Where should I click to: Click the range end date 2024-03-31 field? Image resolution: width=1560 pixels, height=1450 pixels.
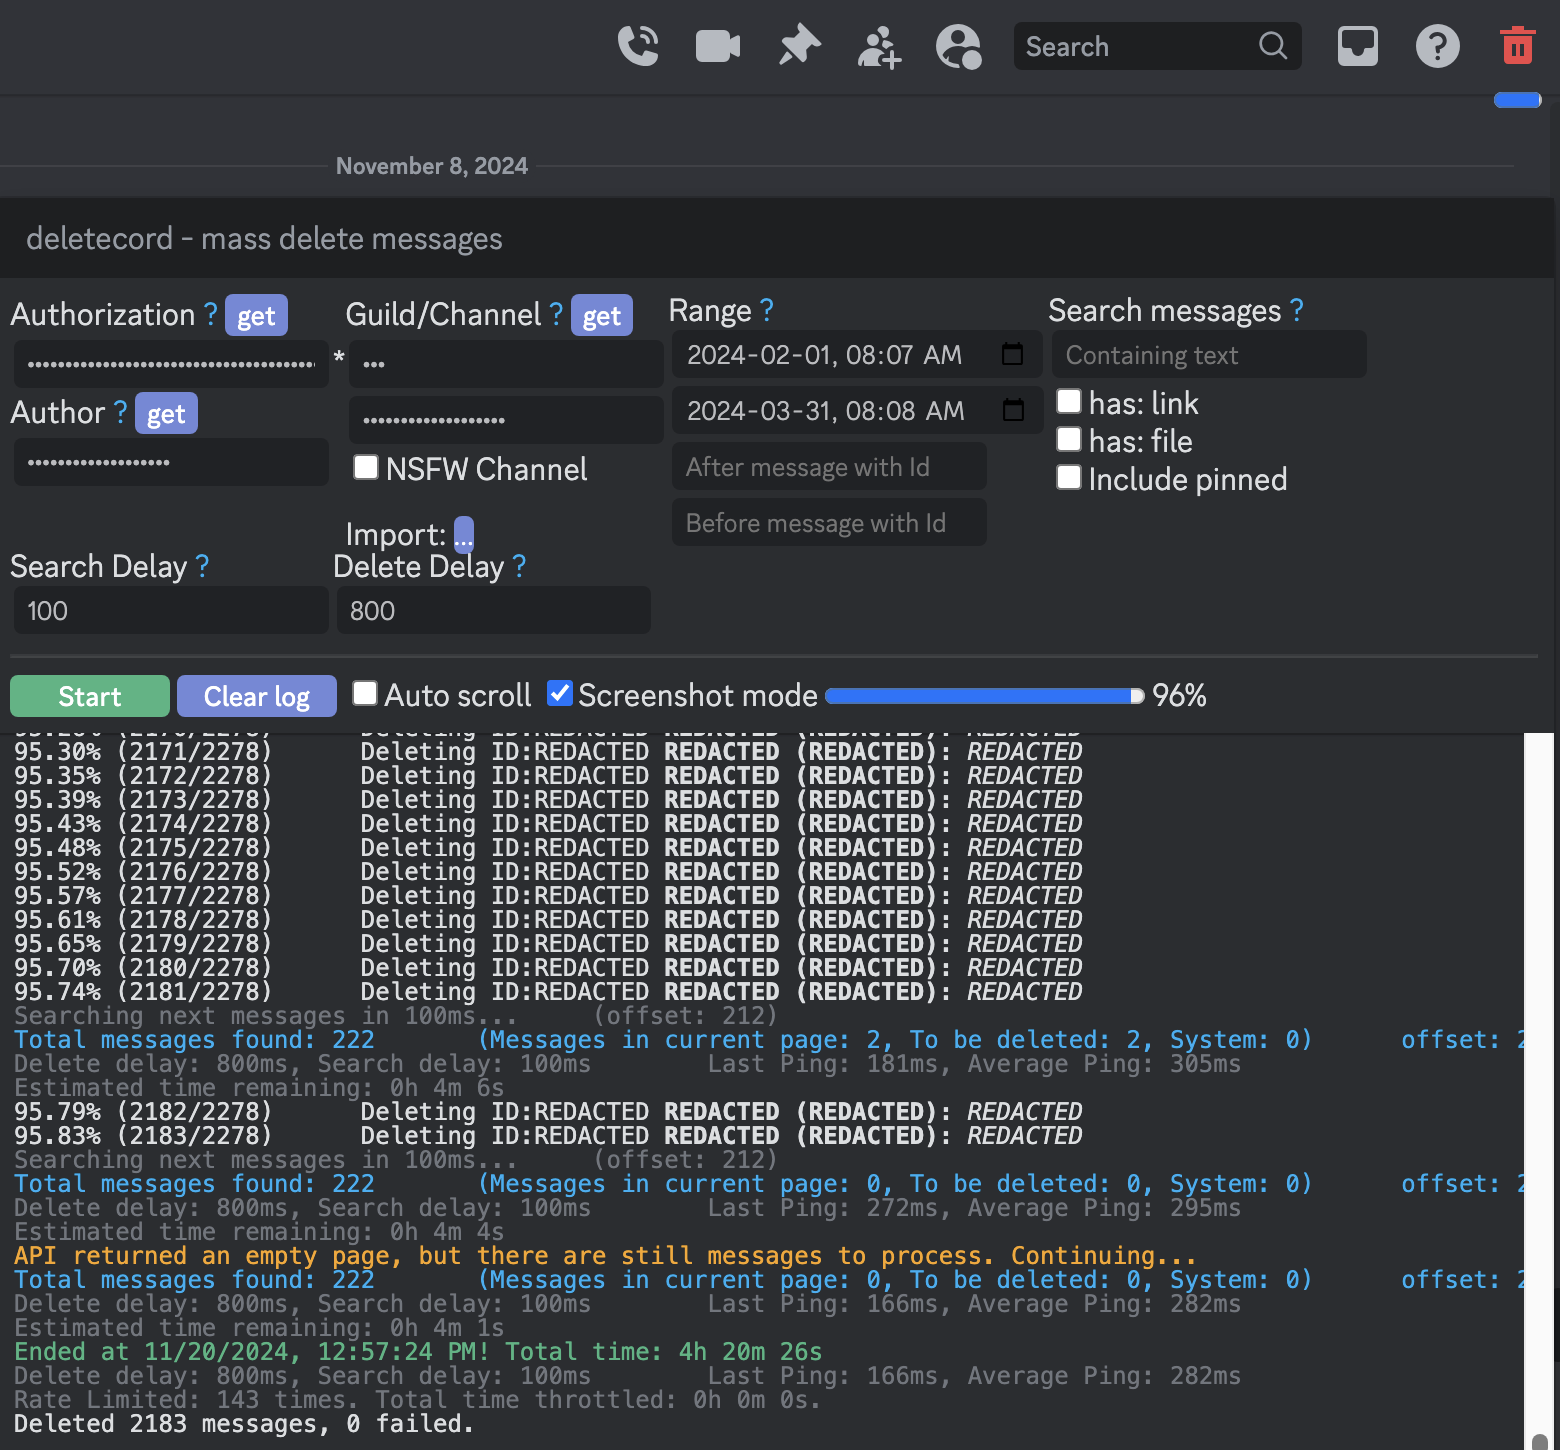(x=856, y=410)
